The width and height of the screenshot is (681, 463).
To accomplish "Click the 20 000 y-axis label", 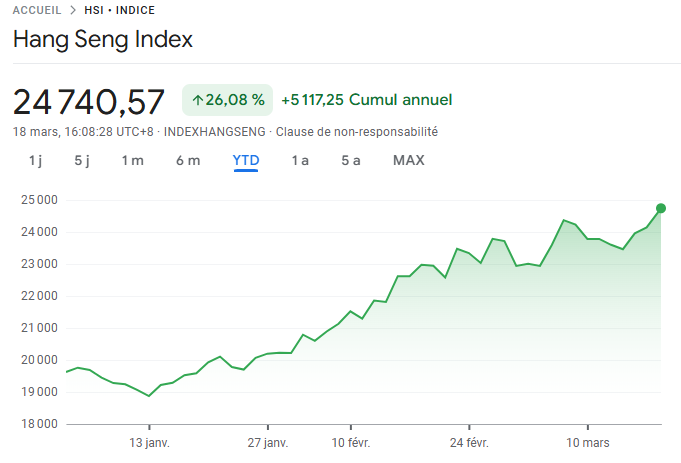I will tap(40, 360).
